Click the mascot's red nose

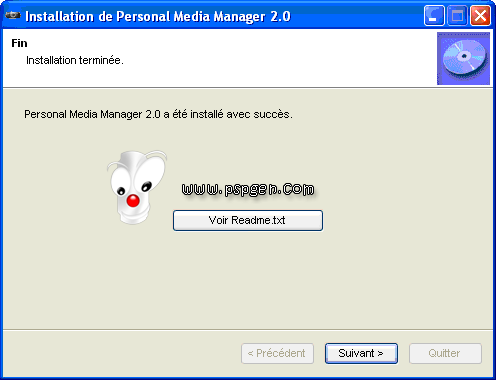pos(133,201)
